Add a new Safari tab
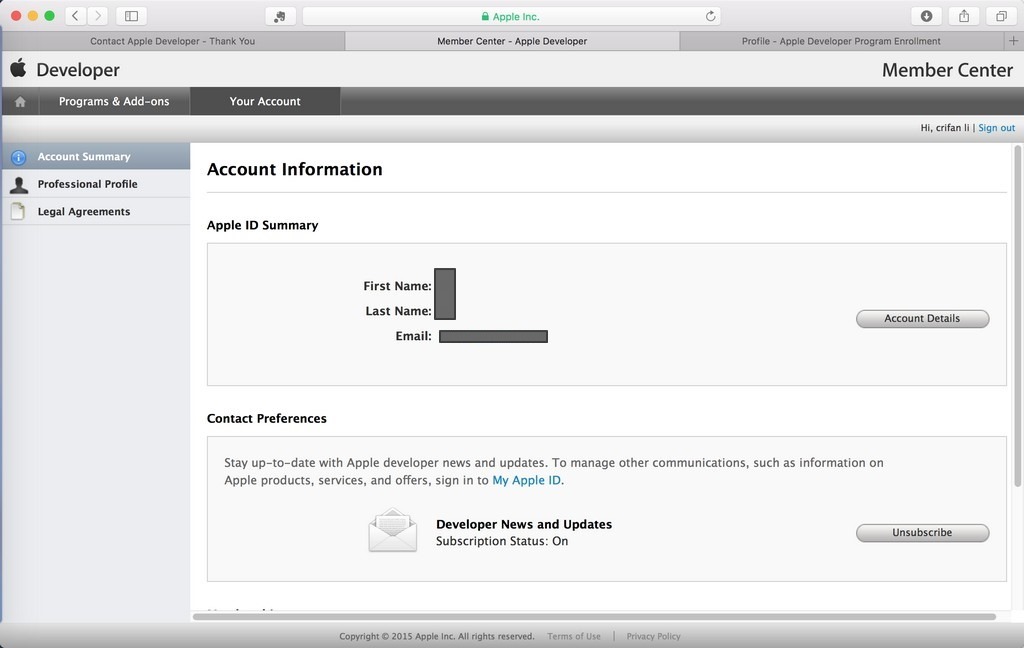 pos(1014,41)
